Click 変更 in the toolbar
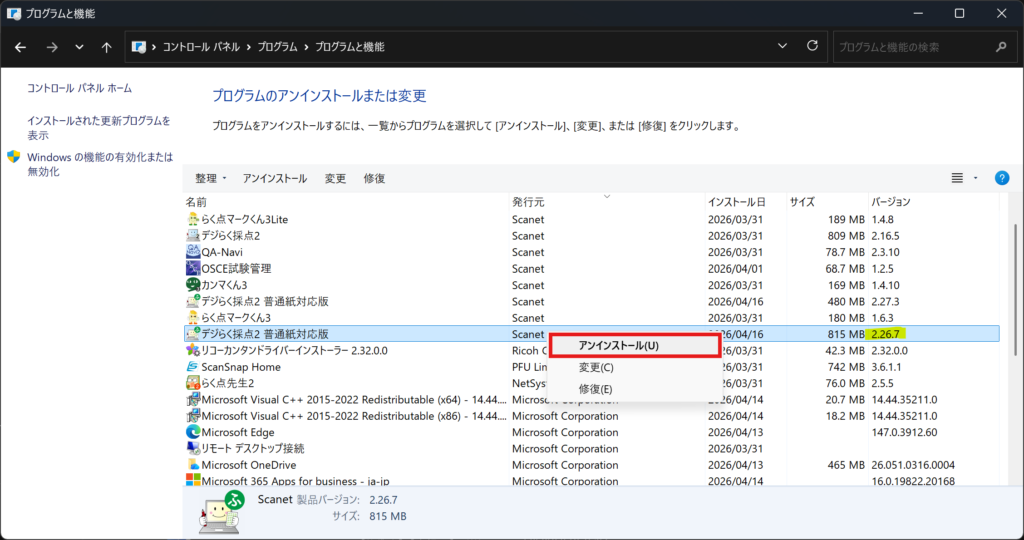The image size is (1024, 540). point(336,178)
